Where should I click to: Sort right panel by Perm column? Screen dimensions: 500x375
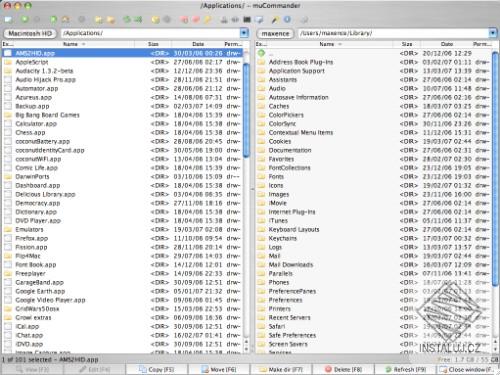click(x=482, y=44)
